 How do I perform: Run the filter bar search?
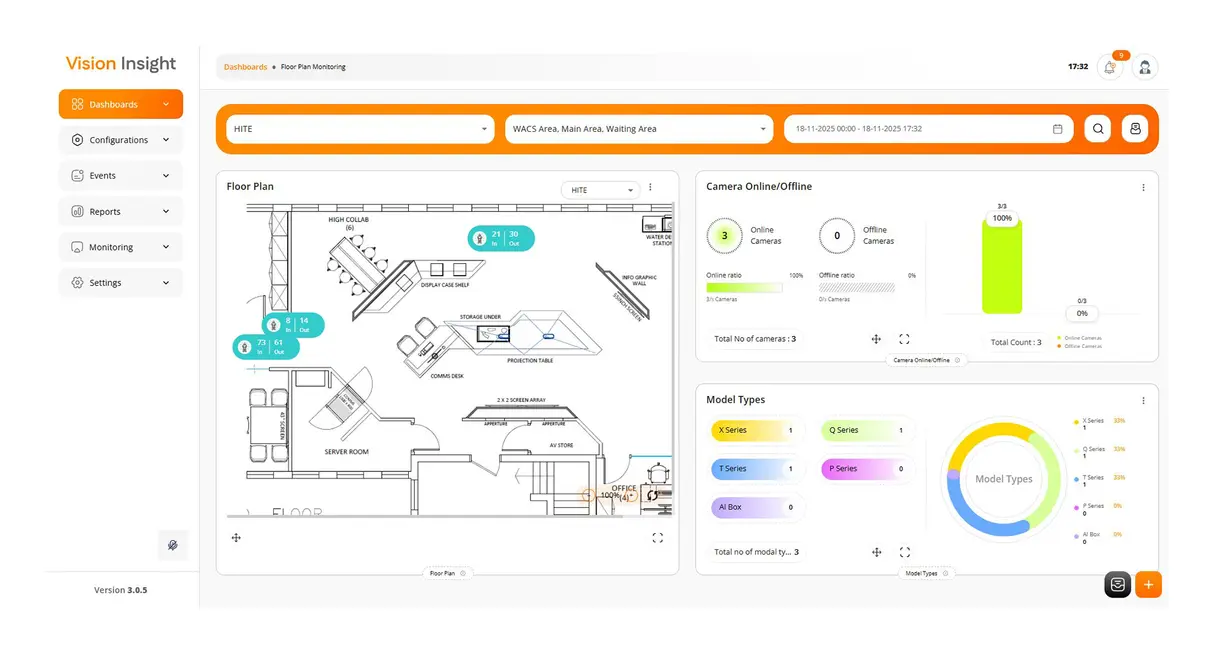coord(1098,129)
